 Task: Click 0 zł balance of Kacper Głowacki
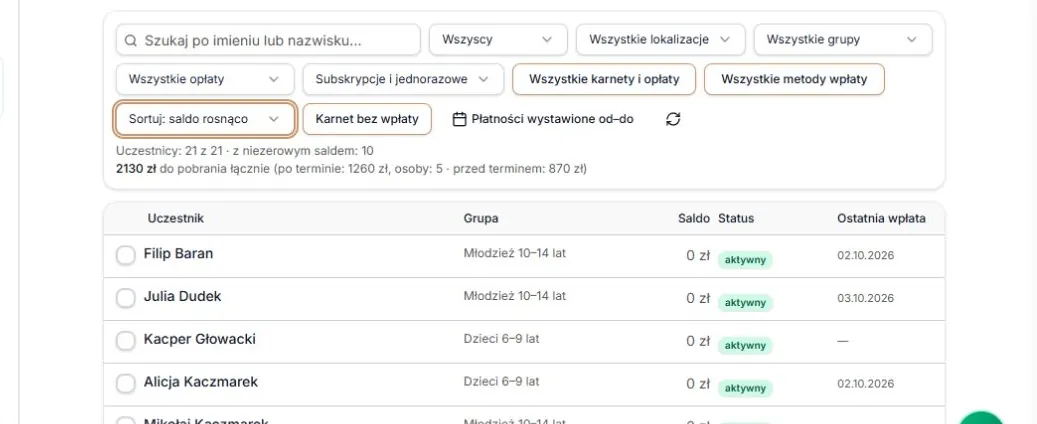pyautogui.click(x=698, y=341)
